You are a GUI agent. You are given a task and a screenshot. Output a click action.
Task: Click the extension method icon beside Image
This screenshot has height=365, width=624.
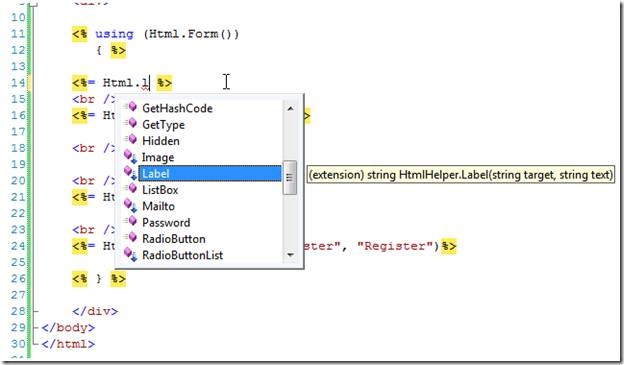click(131, 157)
